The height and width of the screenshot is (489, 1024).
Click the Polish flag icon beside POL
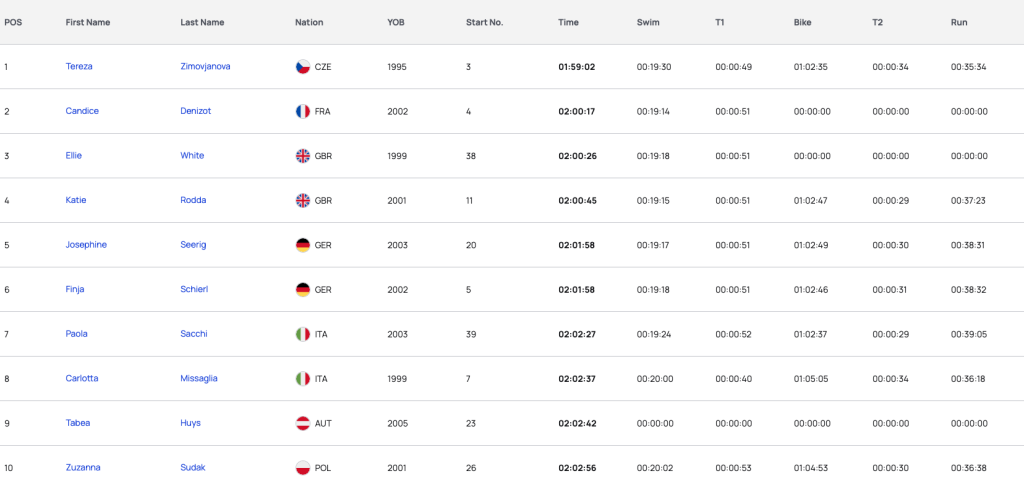coord(302,467)
